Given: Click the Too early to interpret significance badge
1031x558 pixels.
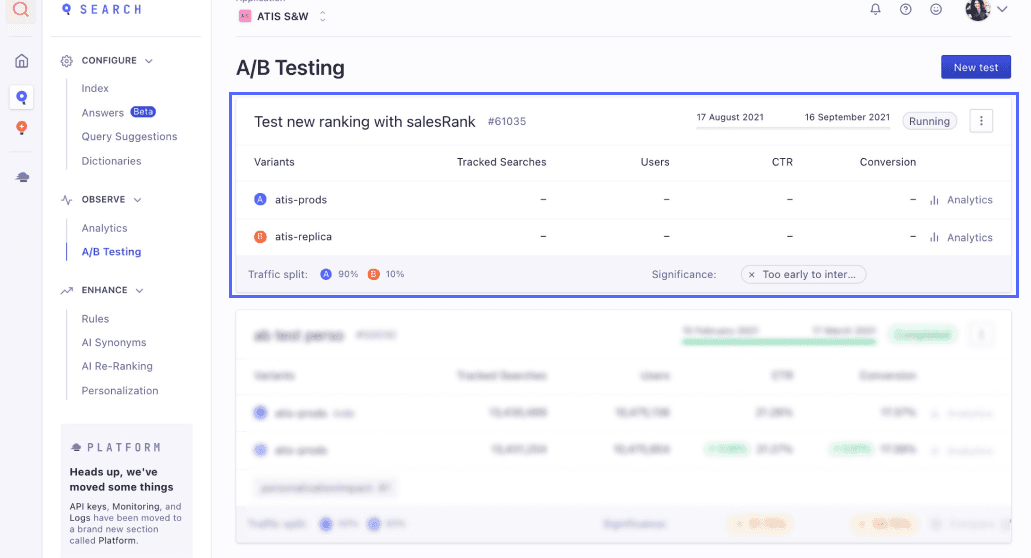Looking at the screenshot, I should point(803,274).
